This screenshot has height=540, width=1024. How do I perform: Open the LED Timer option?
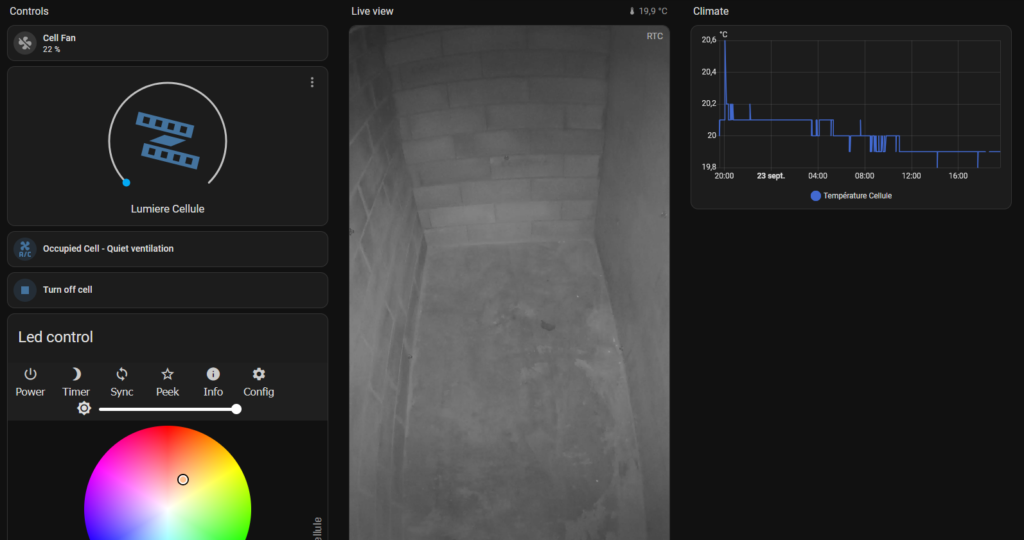pyautogui.click(x=76, y=382)
